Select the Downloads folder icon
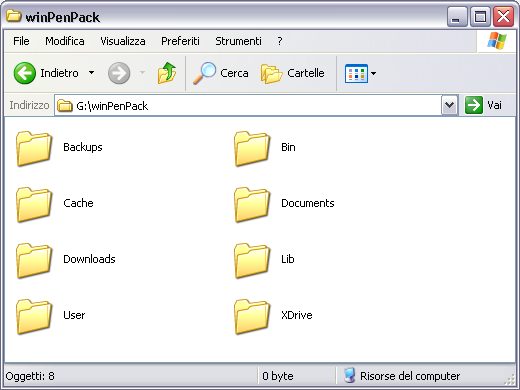The width and height of the screenshot is (520, 390). click(x=34, y=260)
